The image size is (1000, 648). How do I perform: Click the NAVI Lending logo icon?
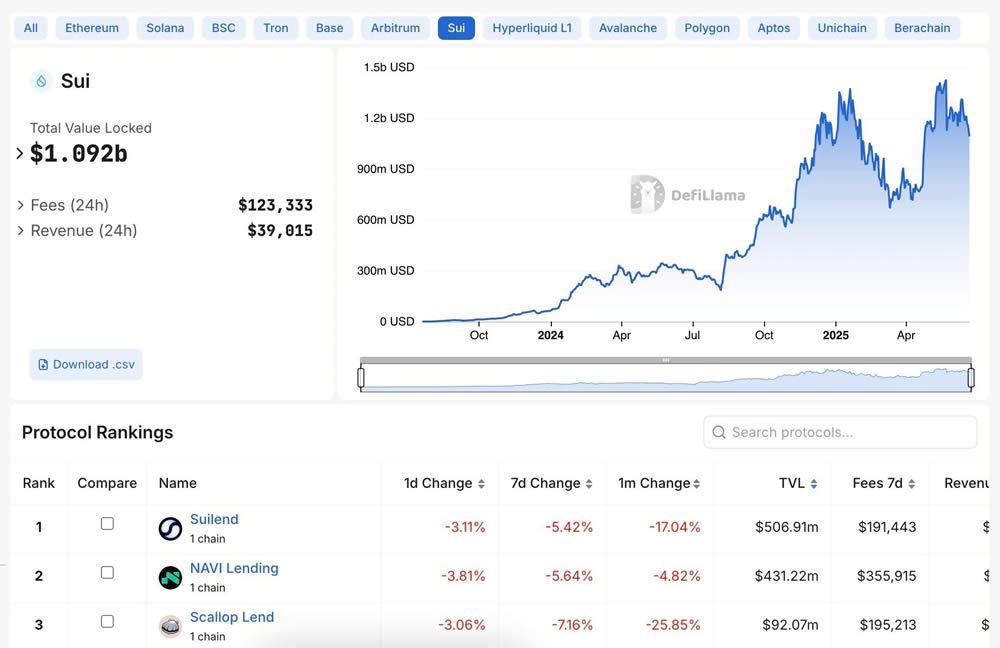pos(170,577)
